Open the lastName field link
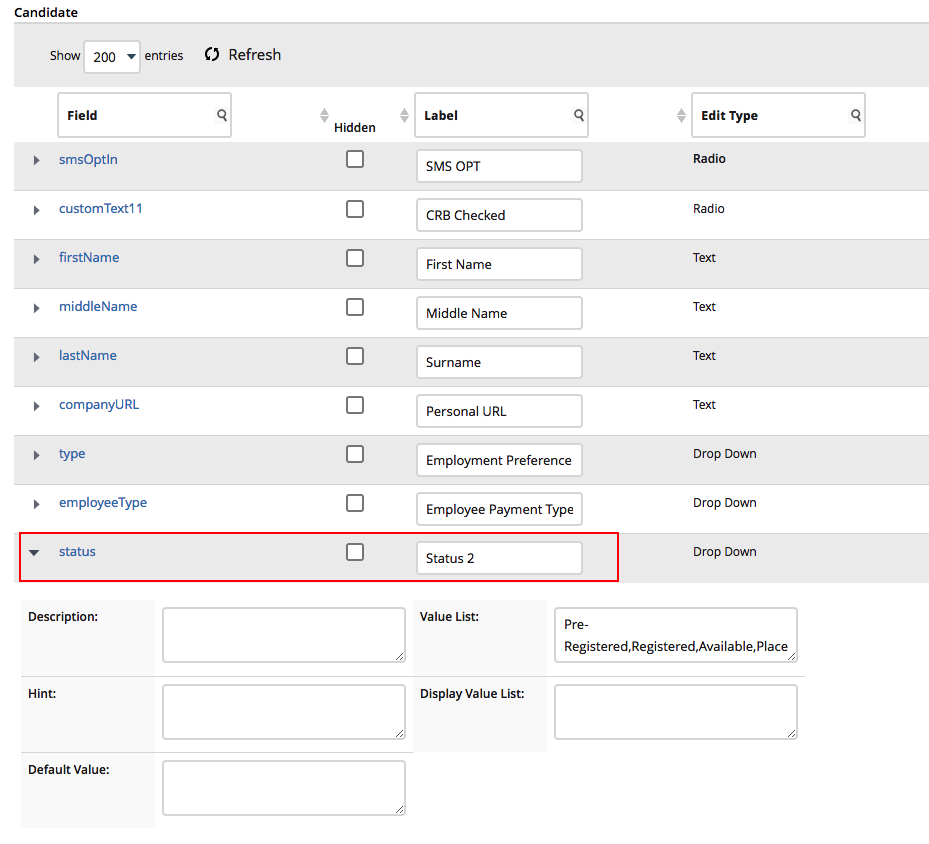The image size is (929, 844). click(88, 356)
